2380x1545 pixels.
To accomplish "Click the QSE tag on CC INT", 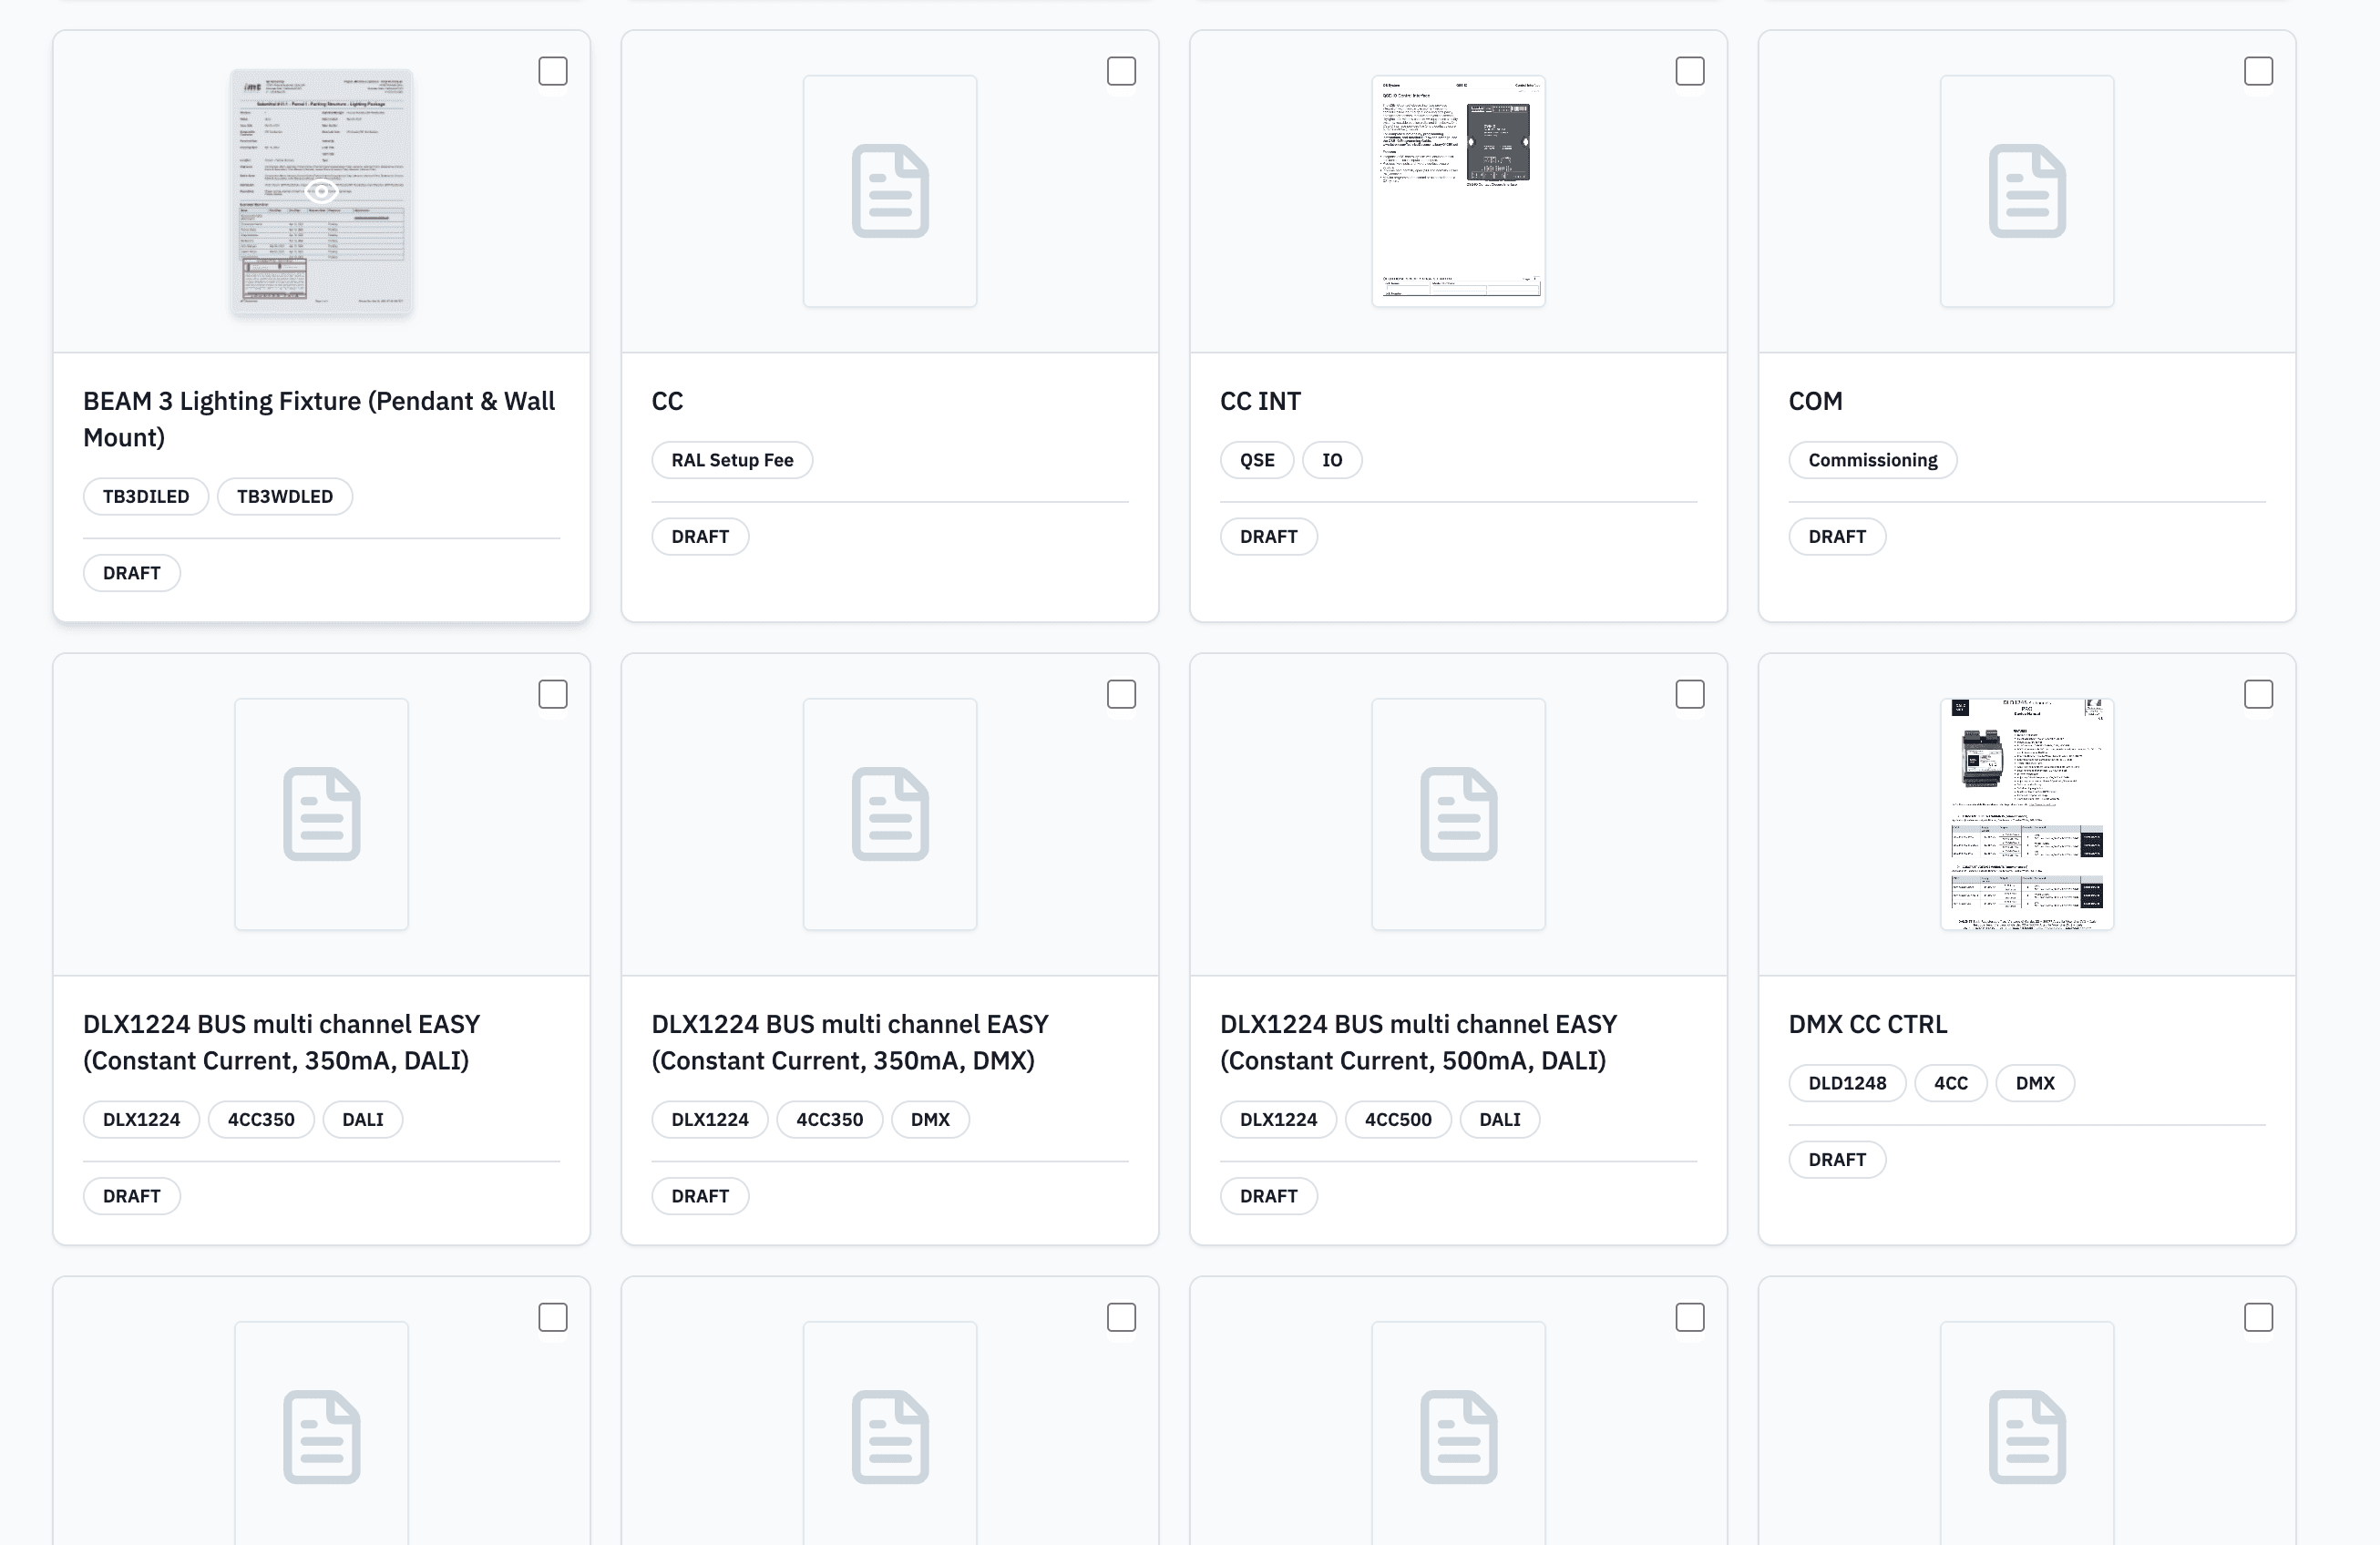I will [1257, 460].
